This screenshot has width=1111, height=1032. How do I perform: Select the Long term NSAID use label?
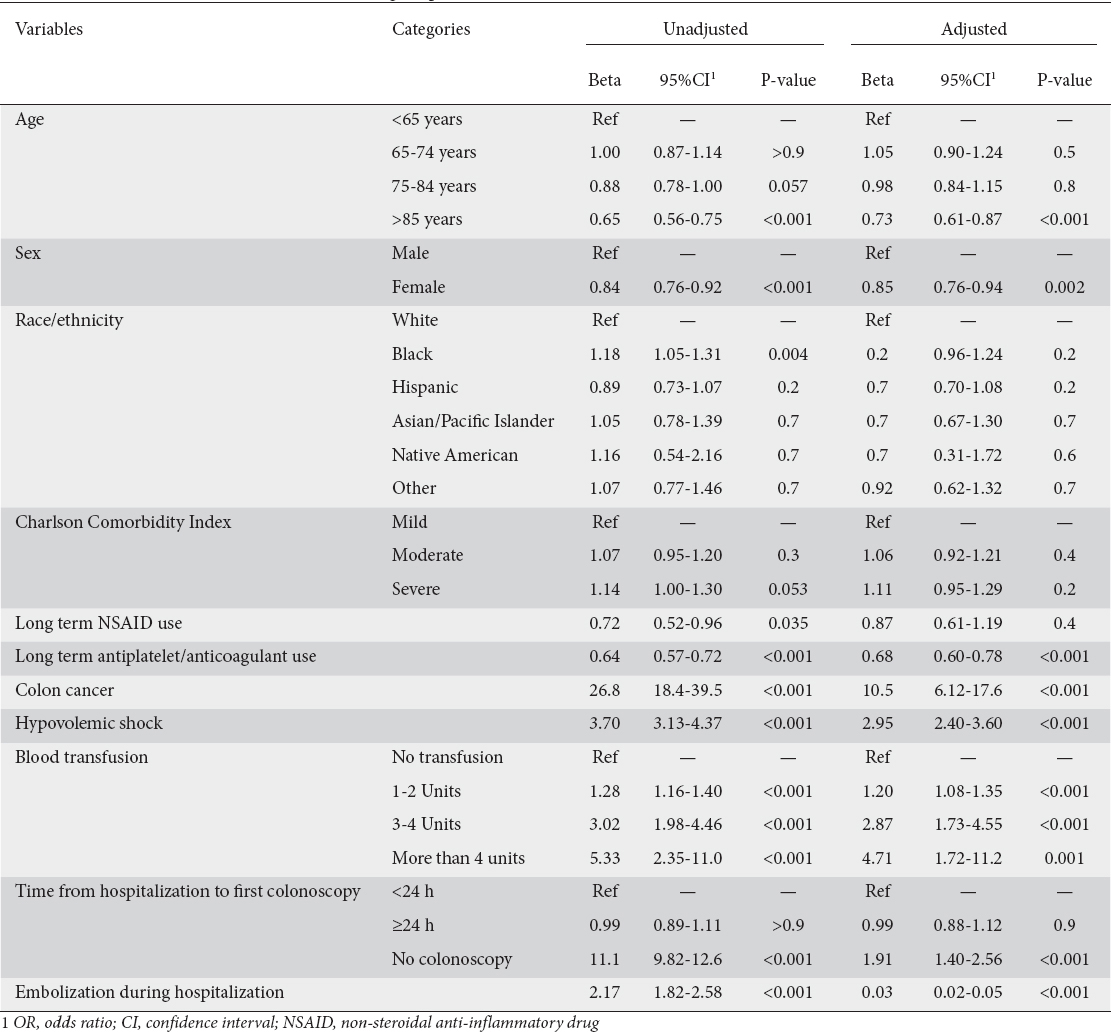coord(98,623)
